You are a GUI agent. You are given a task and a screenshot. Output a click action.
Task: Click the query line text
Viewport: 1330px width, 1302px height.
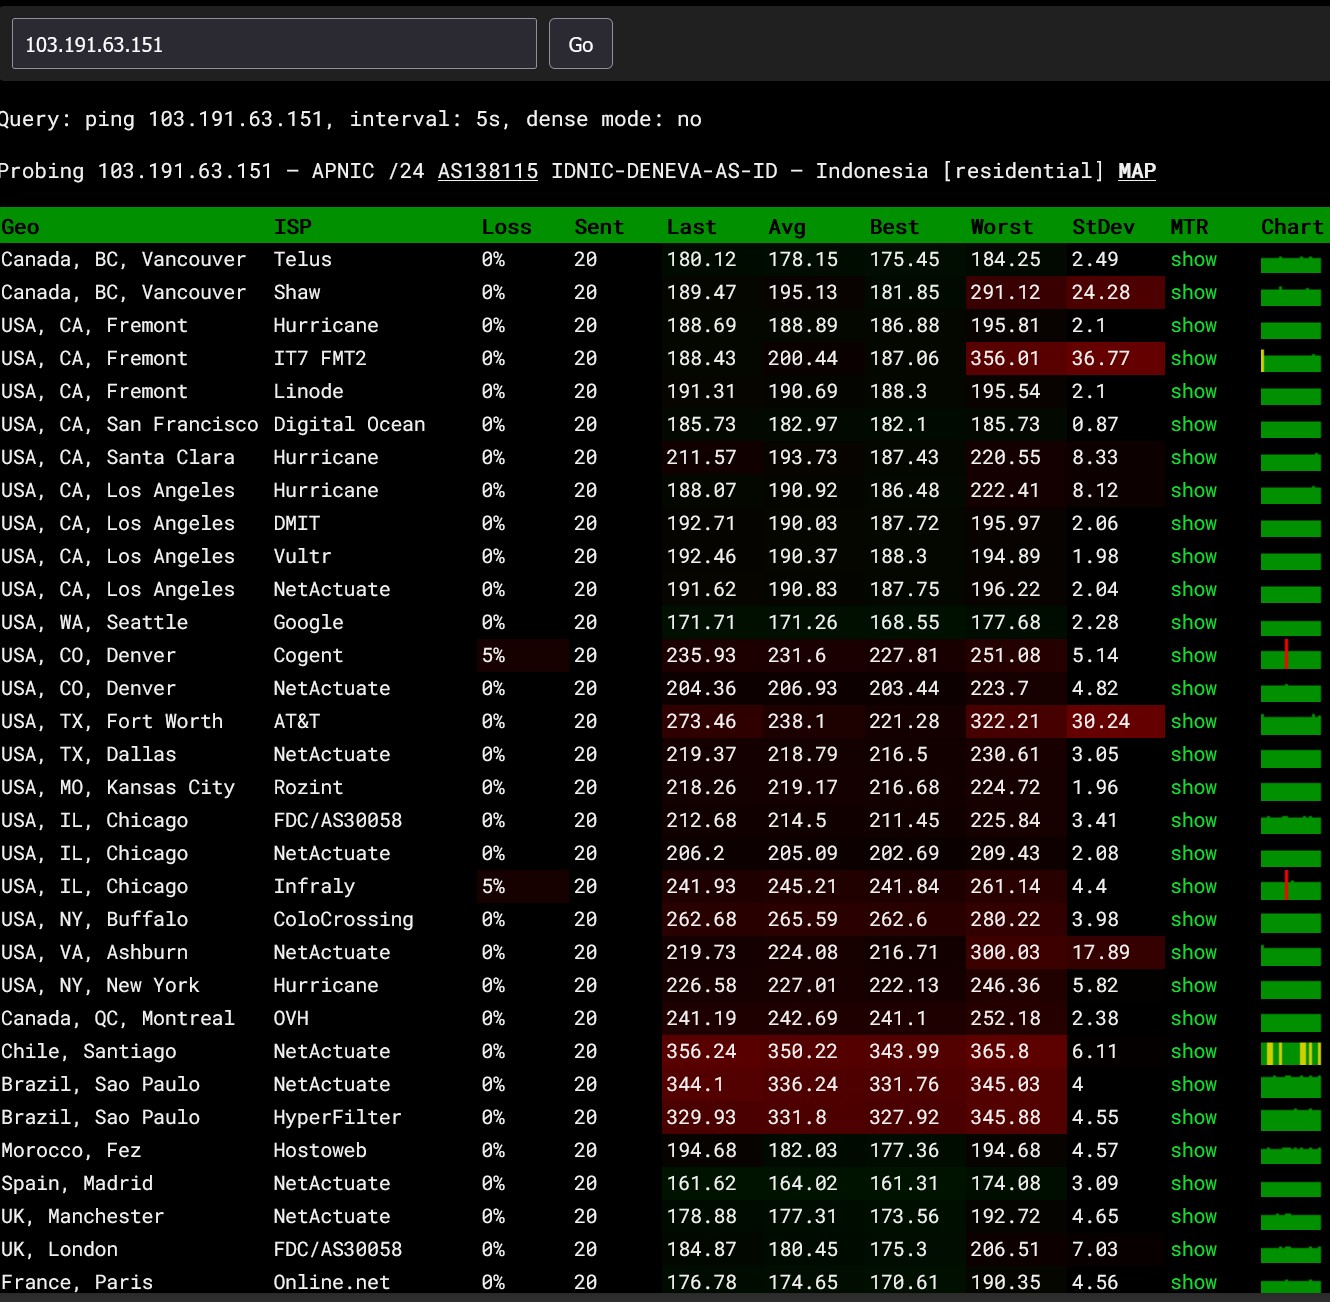[351, 119]
